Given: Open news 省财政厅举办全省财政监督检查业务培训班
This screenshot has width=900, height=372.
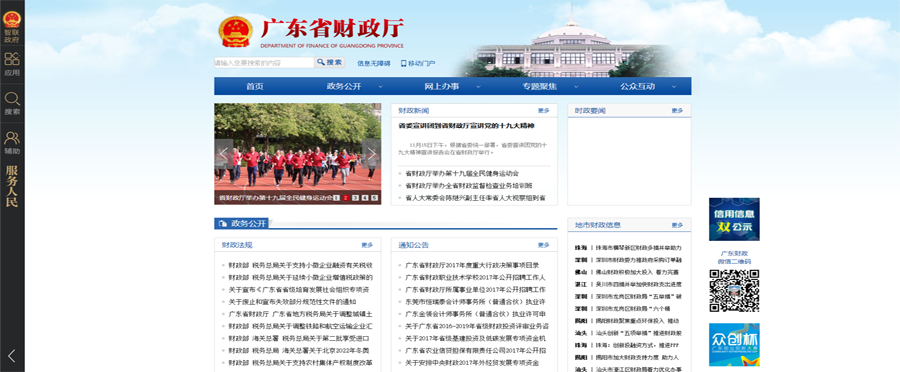Looking at the screenshot, I should click(469, 185).
